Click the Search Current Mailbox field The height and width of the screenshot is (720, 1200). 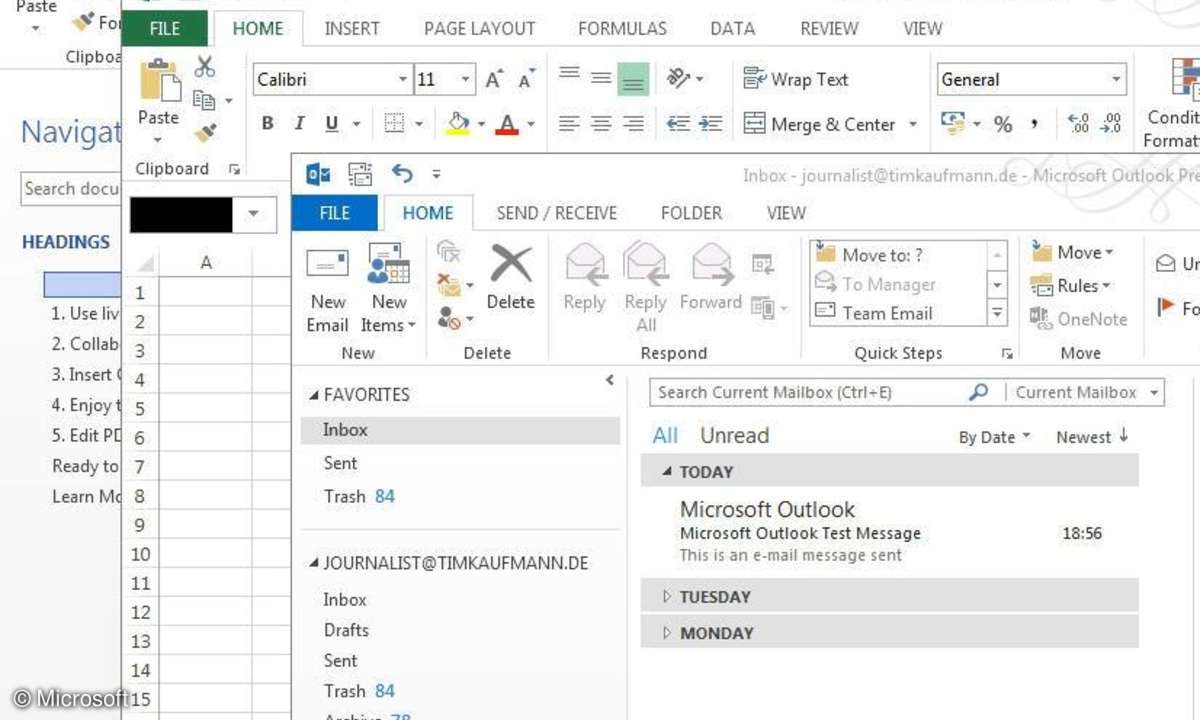coord(810,392)
